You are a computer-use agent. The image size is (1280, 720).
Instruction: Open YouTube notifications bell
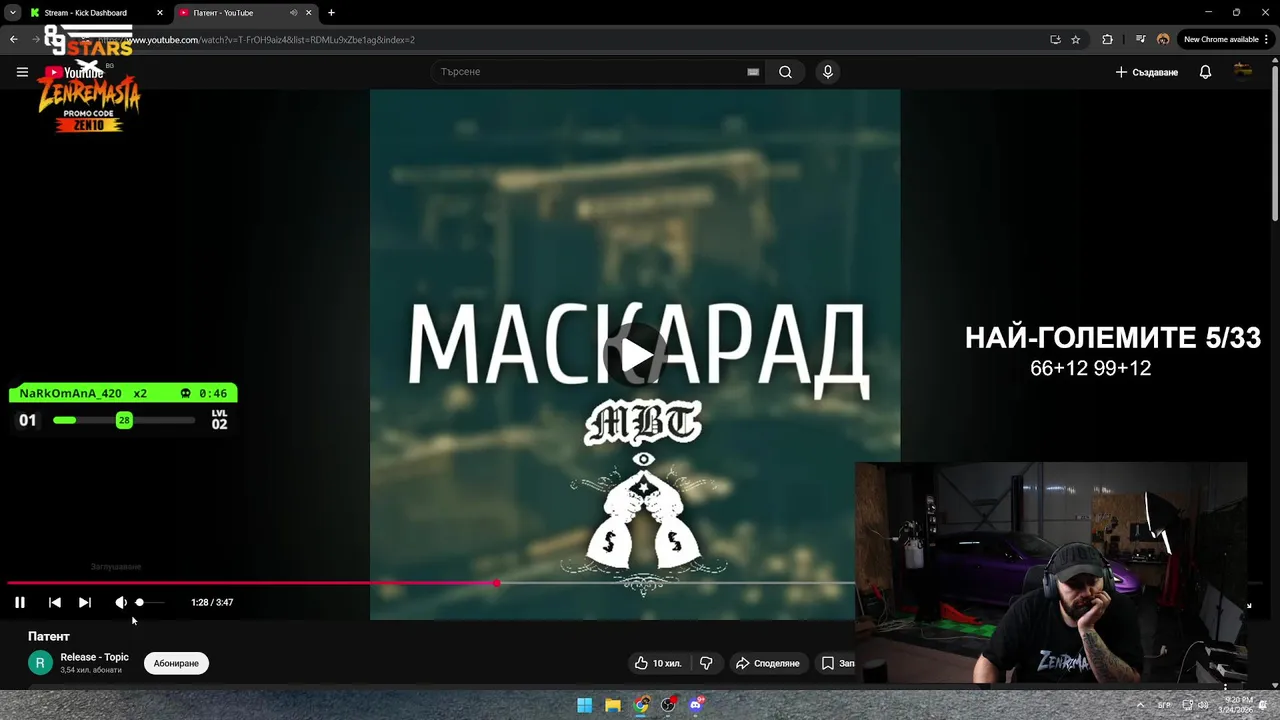(1205, 72)
